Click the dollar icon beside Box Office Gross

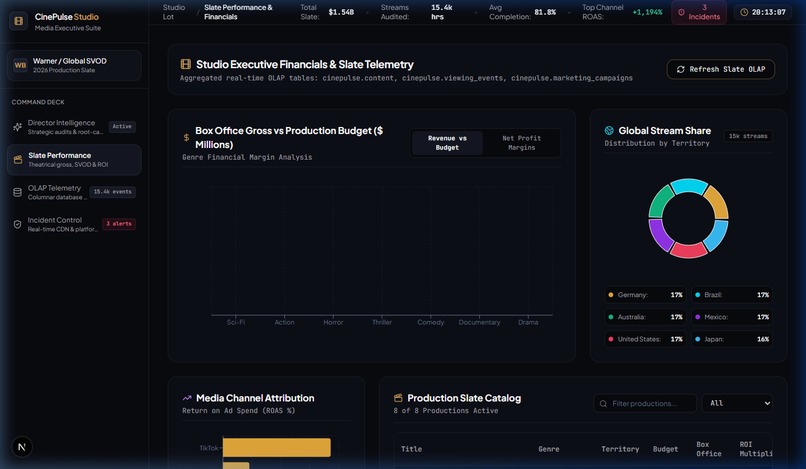tap(187, 137)
